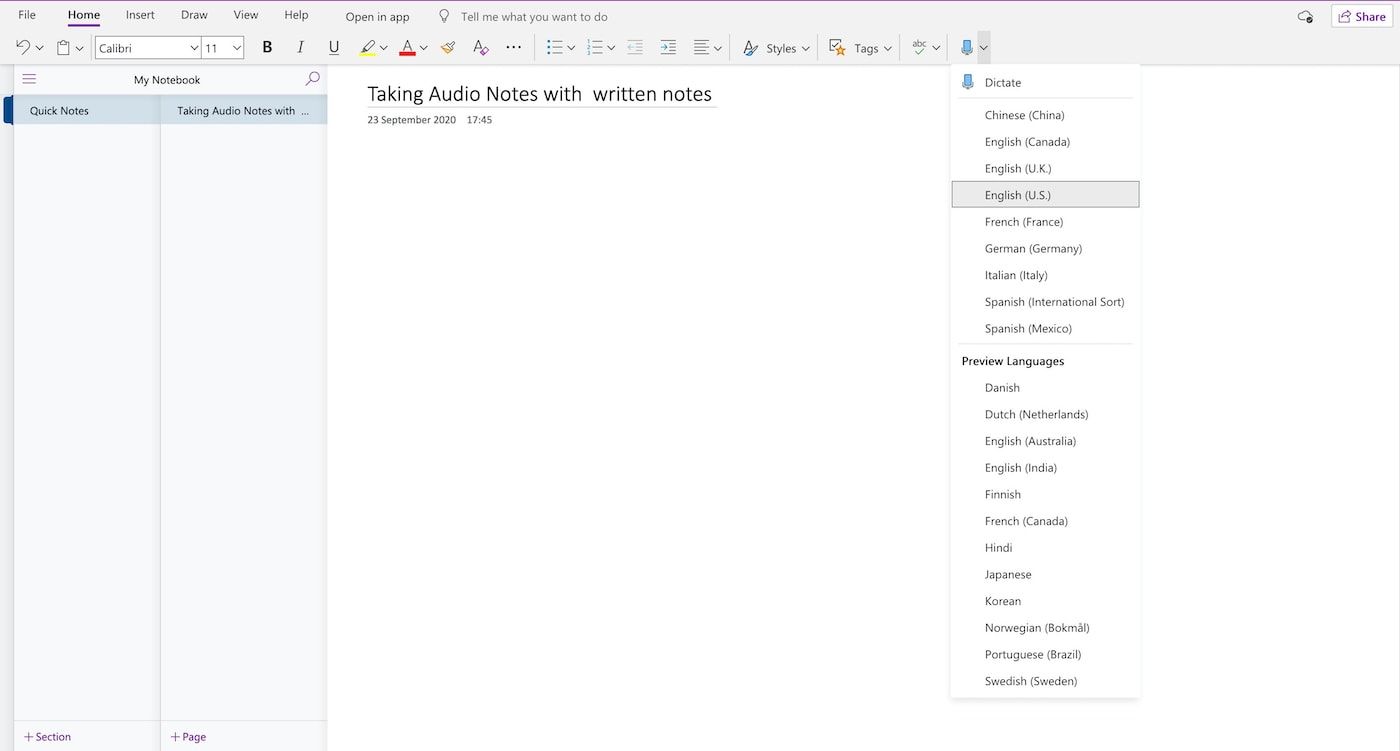This screenshot has width=1400, height=751.
Task: Click the Clear Formatting icon
Action: 481,47
